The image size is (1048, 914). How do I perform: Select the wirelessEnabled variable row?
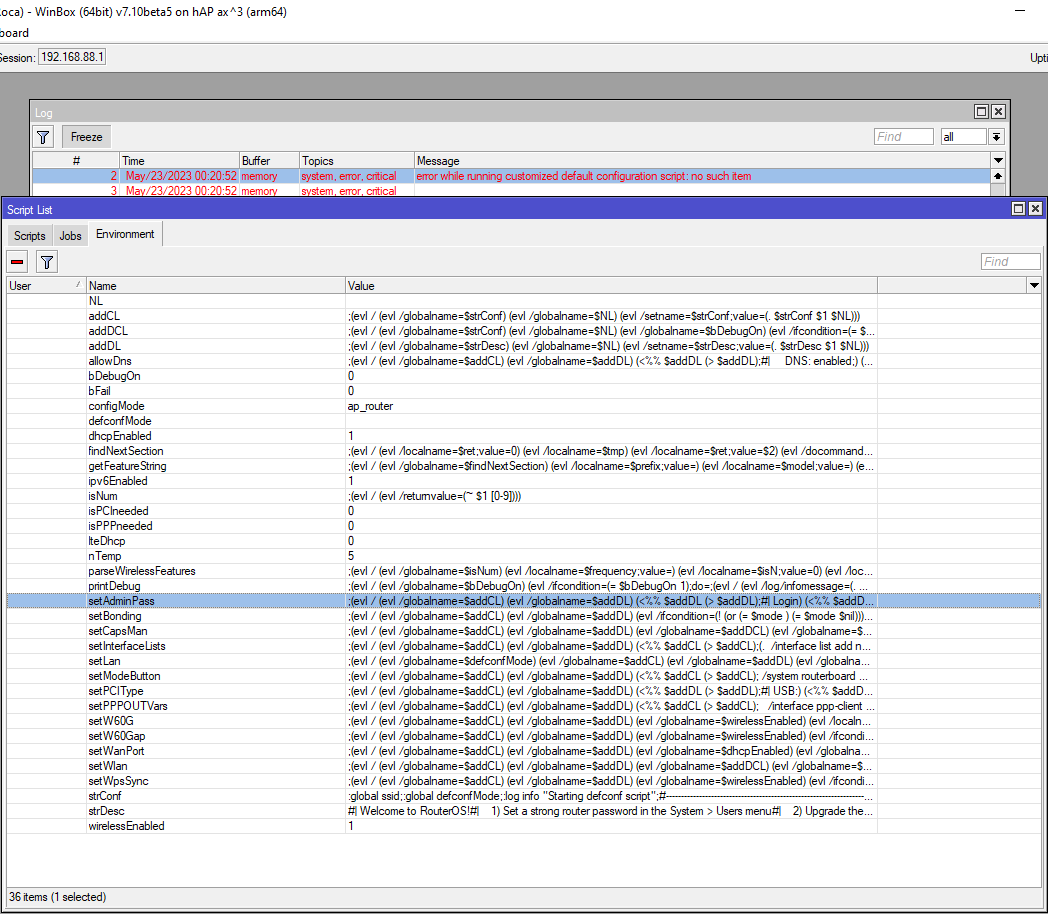pos(523,826)
